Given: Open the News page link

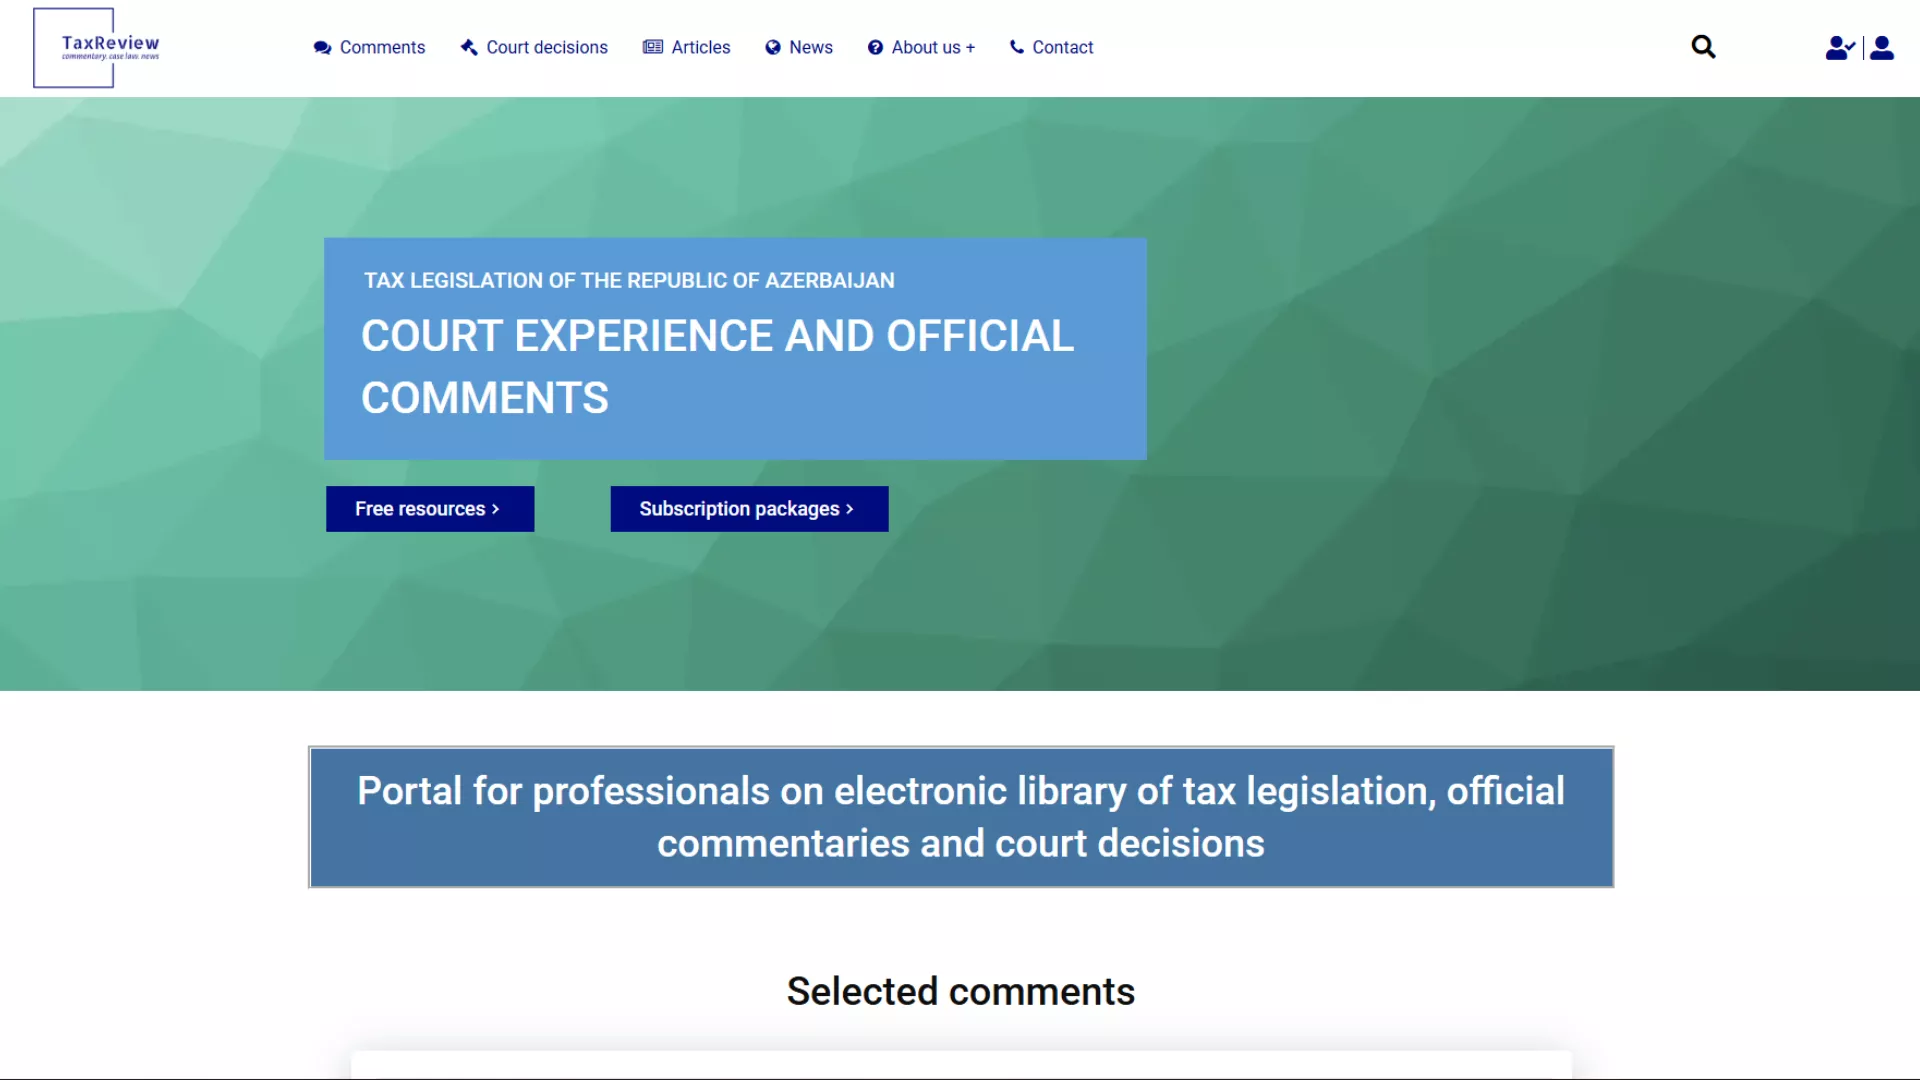Looking at the screenshot, I should 810,48.
